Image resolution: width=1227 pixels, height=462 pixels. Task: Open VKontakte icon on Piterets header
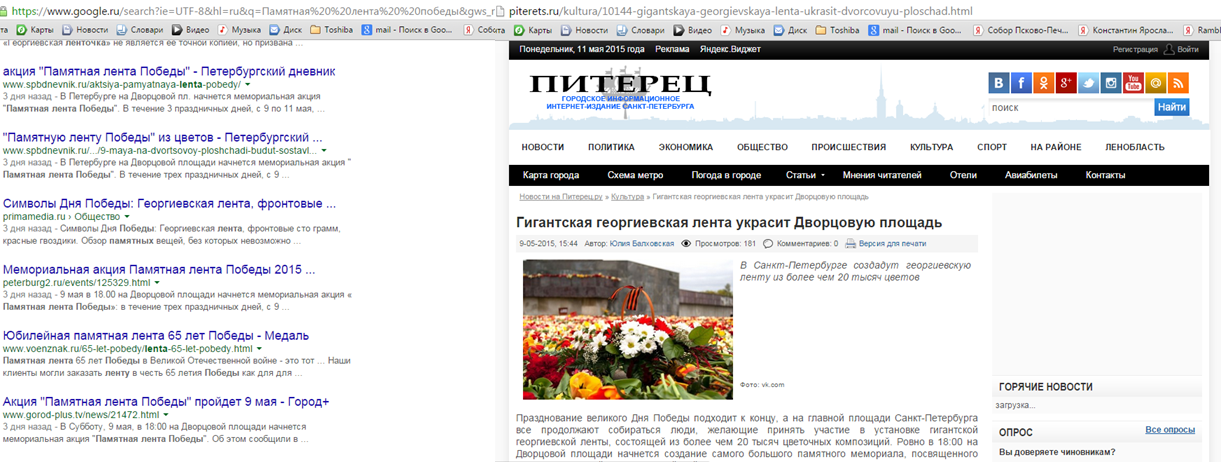[999, 83]
